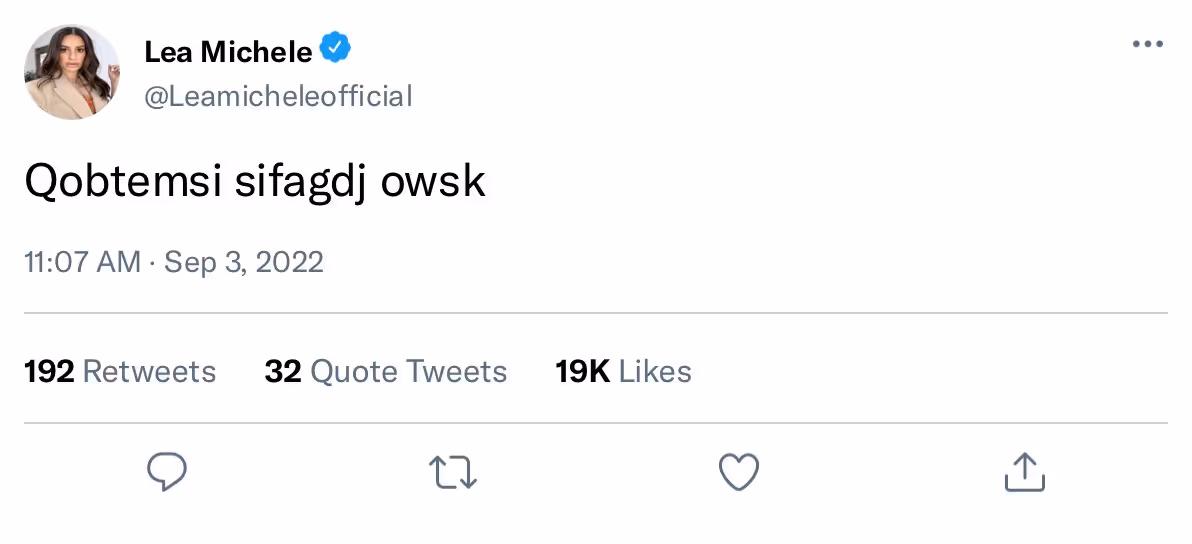The height and width of the screenshot is (544, 1192).
Task: Click the 32 quote count number
Action: 283,372
